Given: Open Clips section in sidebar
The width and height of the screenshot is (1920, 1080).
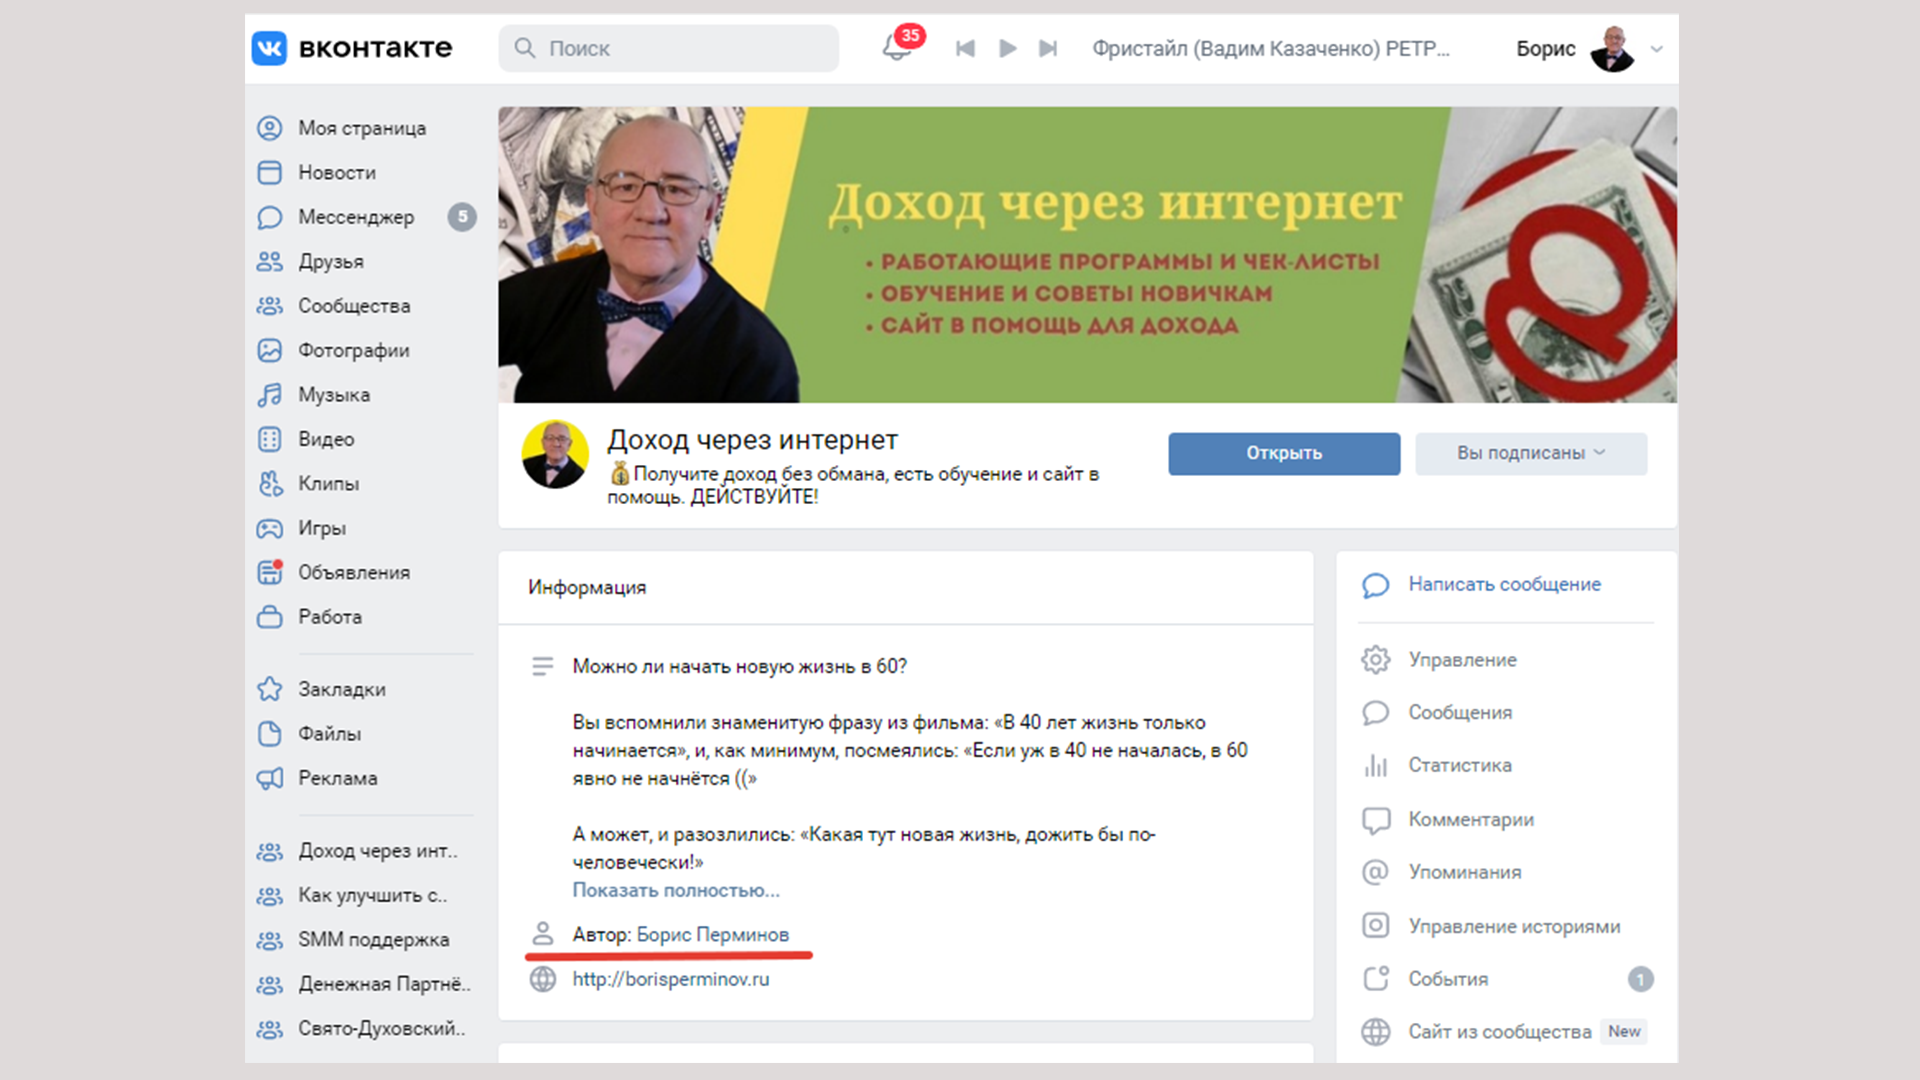Looking at the screenshot, I should 328,484.
